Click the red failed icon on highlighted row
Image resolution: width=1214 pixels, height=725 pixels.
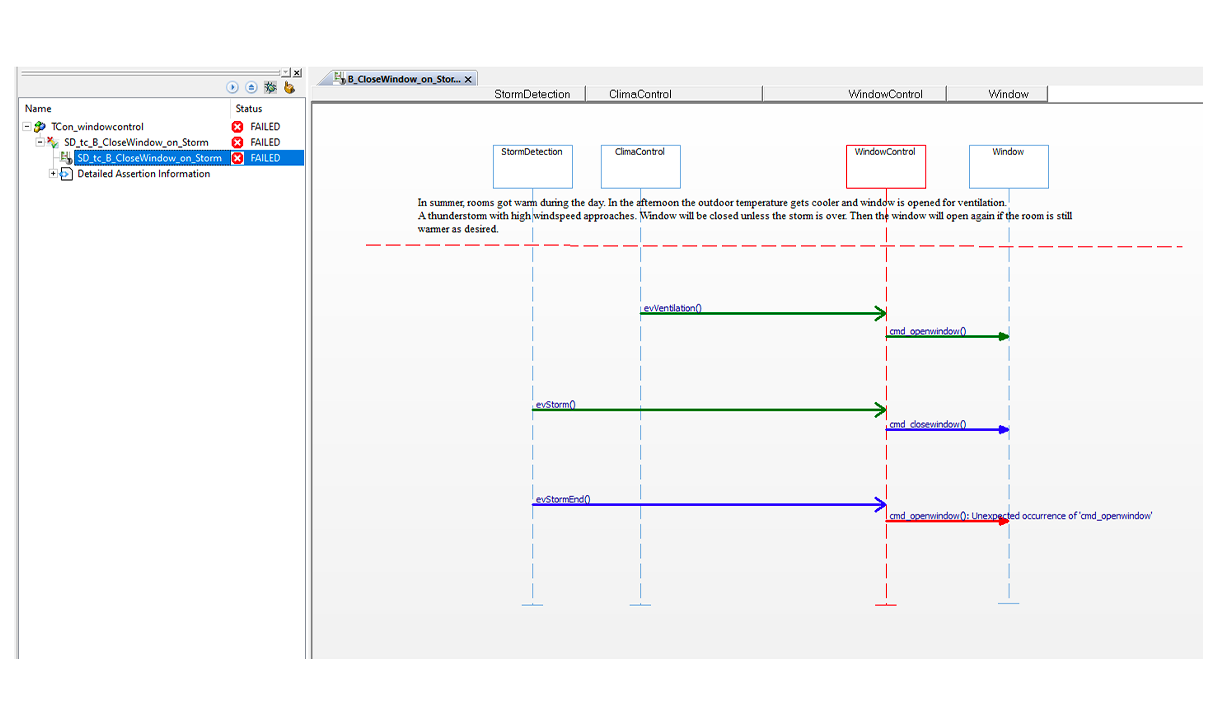coord(238,158)
